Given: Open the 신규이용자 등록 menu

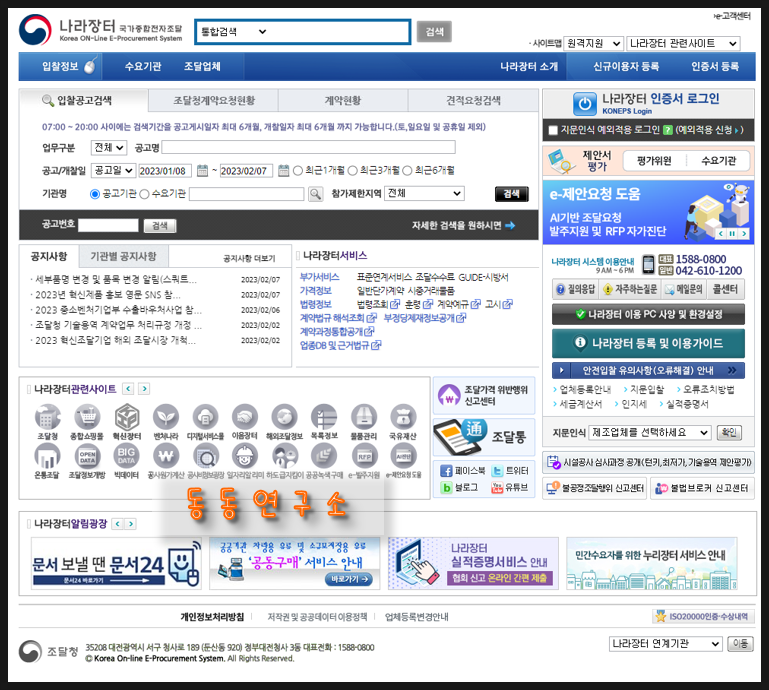Looking at the screenshot, I should (x=626, y=67).
